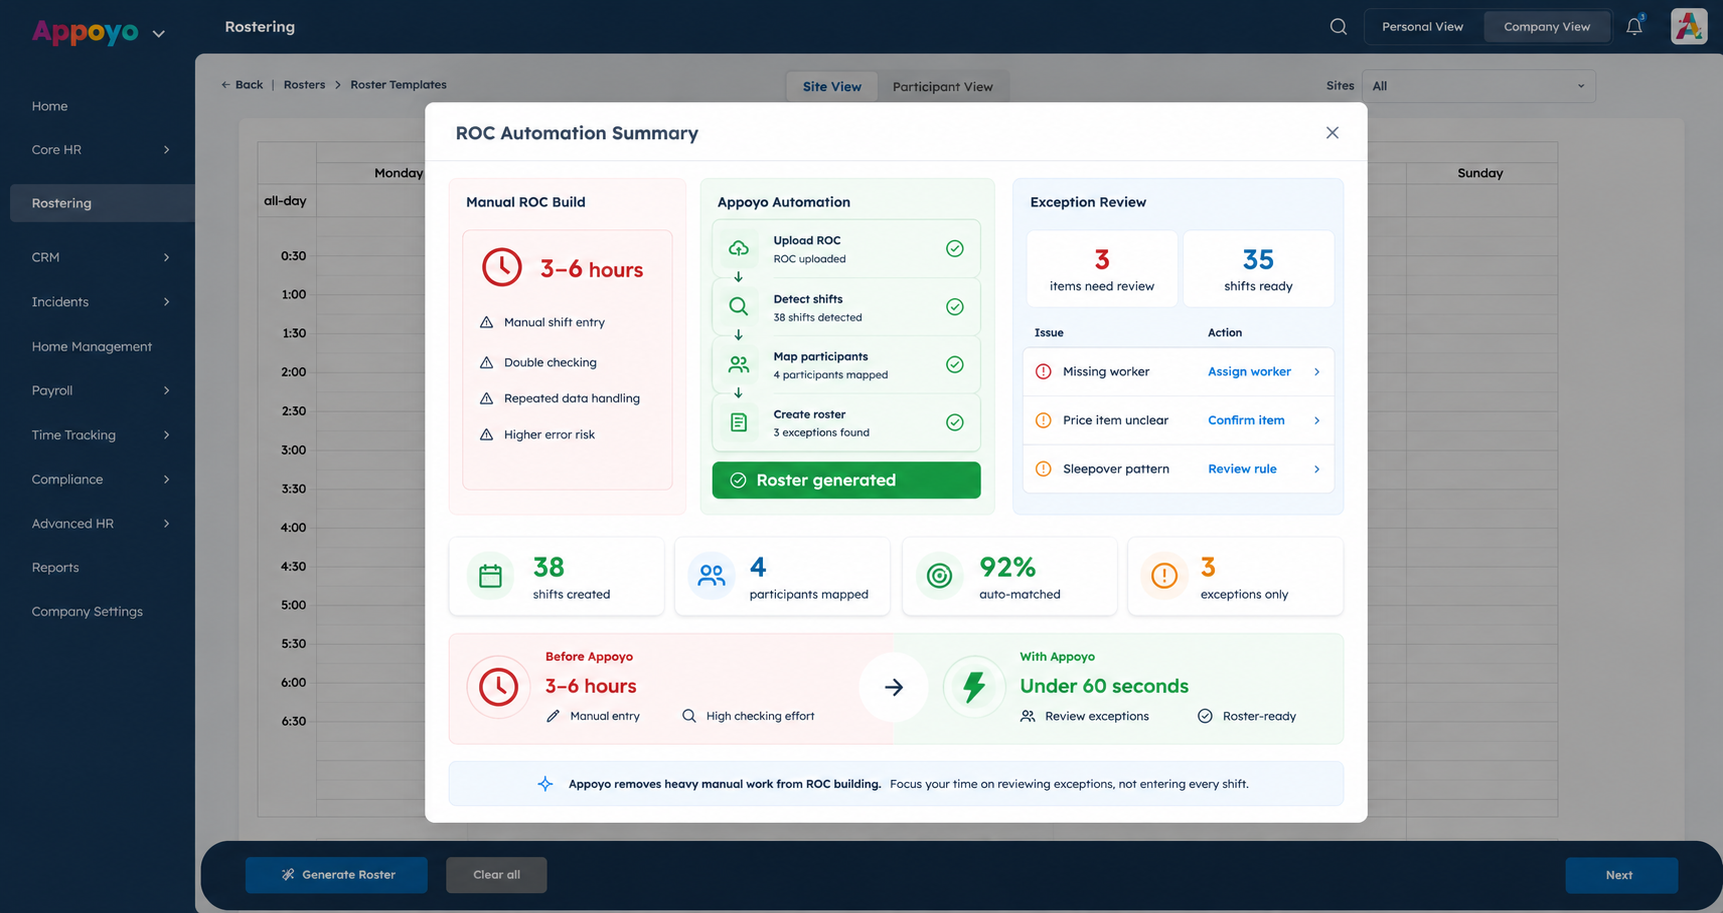
Task: Close the ROC Automation Summary dialog
Action: click(x=1332, y=133)
